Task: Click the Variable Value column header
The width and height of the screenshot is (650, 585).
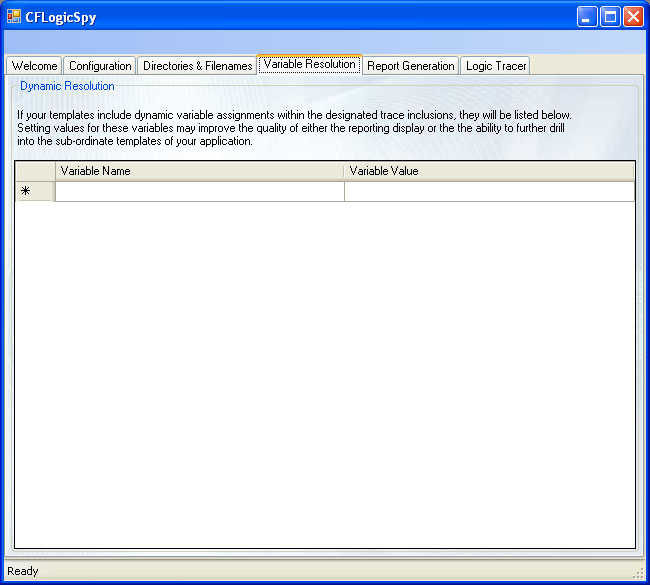Action: (490, 171)
